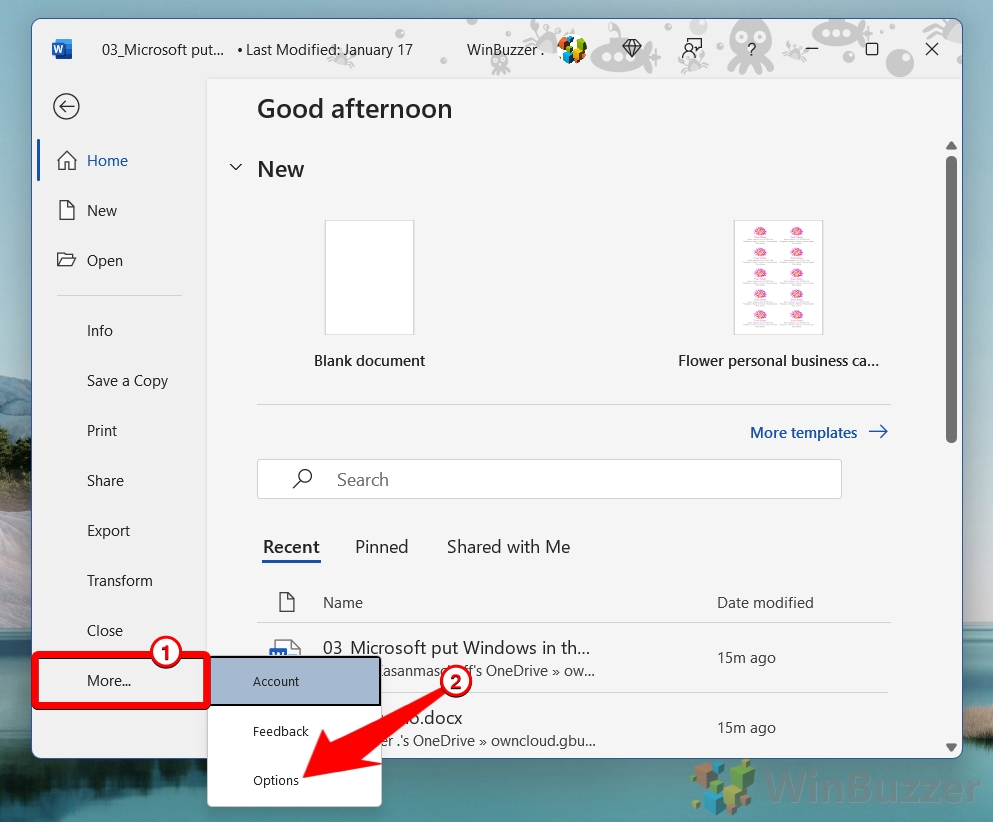The width and height of the screenshot is (993, 822).
Task: Open the WinBuzzer profile picture icon
Action: click(572, 49)
